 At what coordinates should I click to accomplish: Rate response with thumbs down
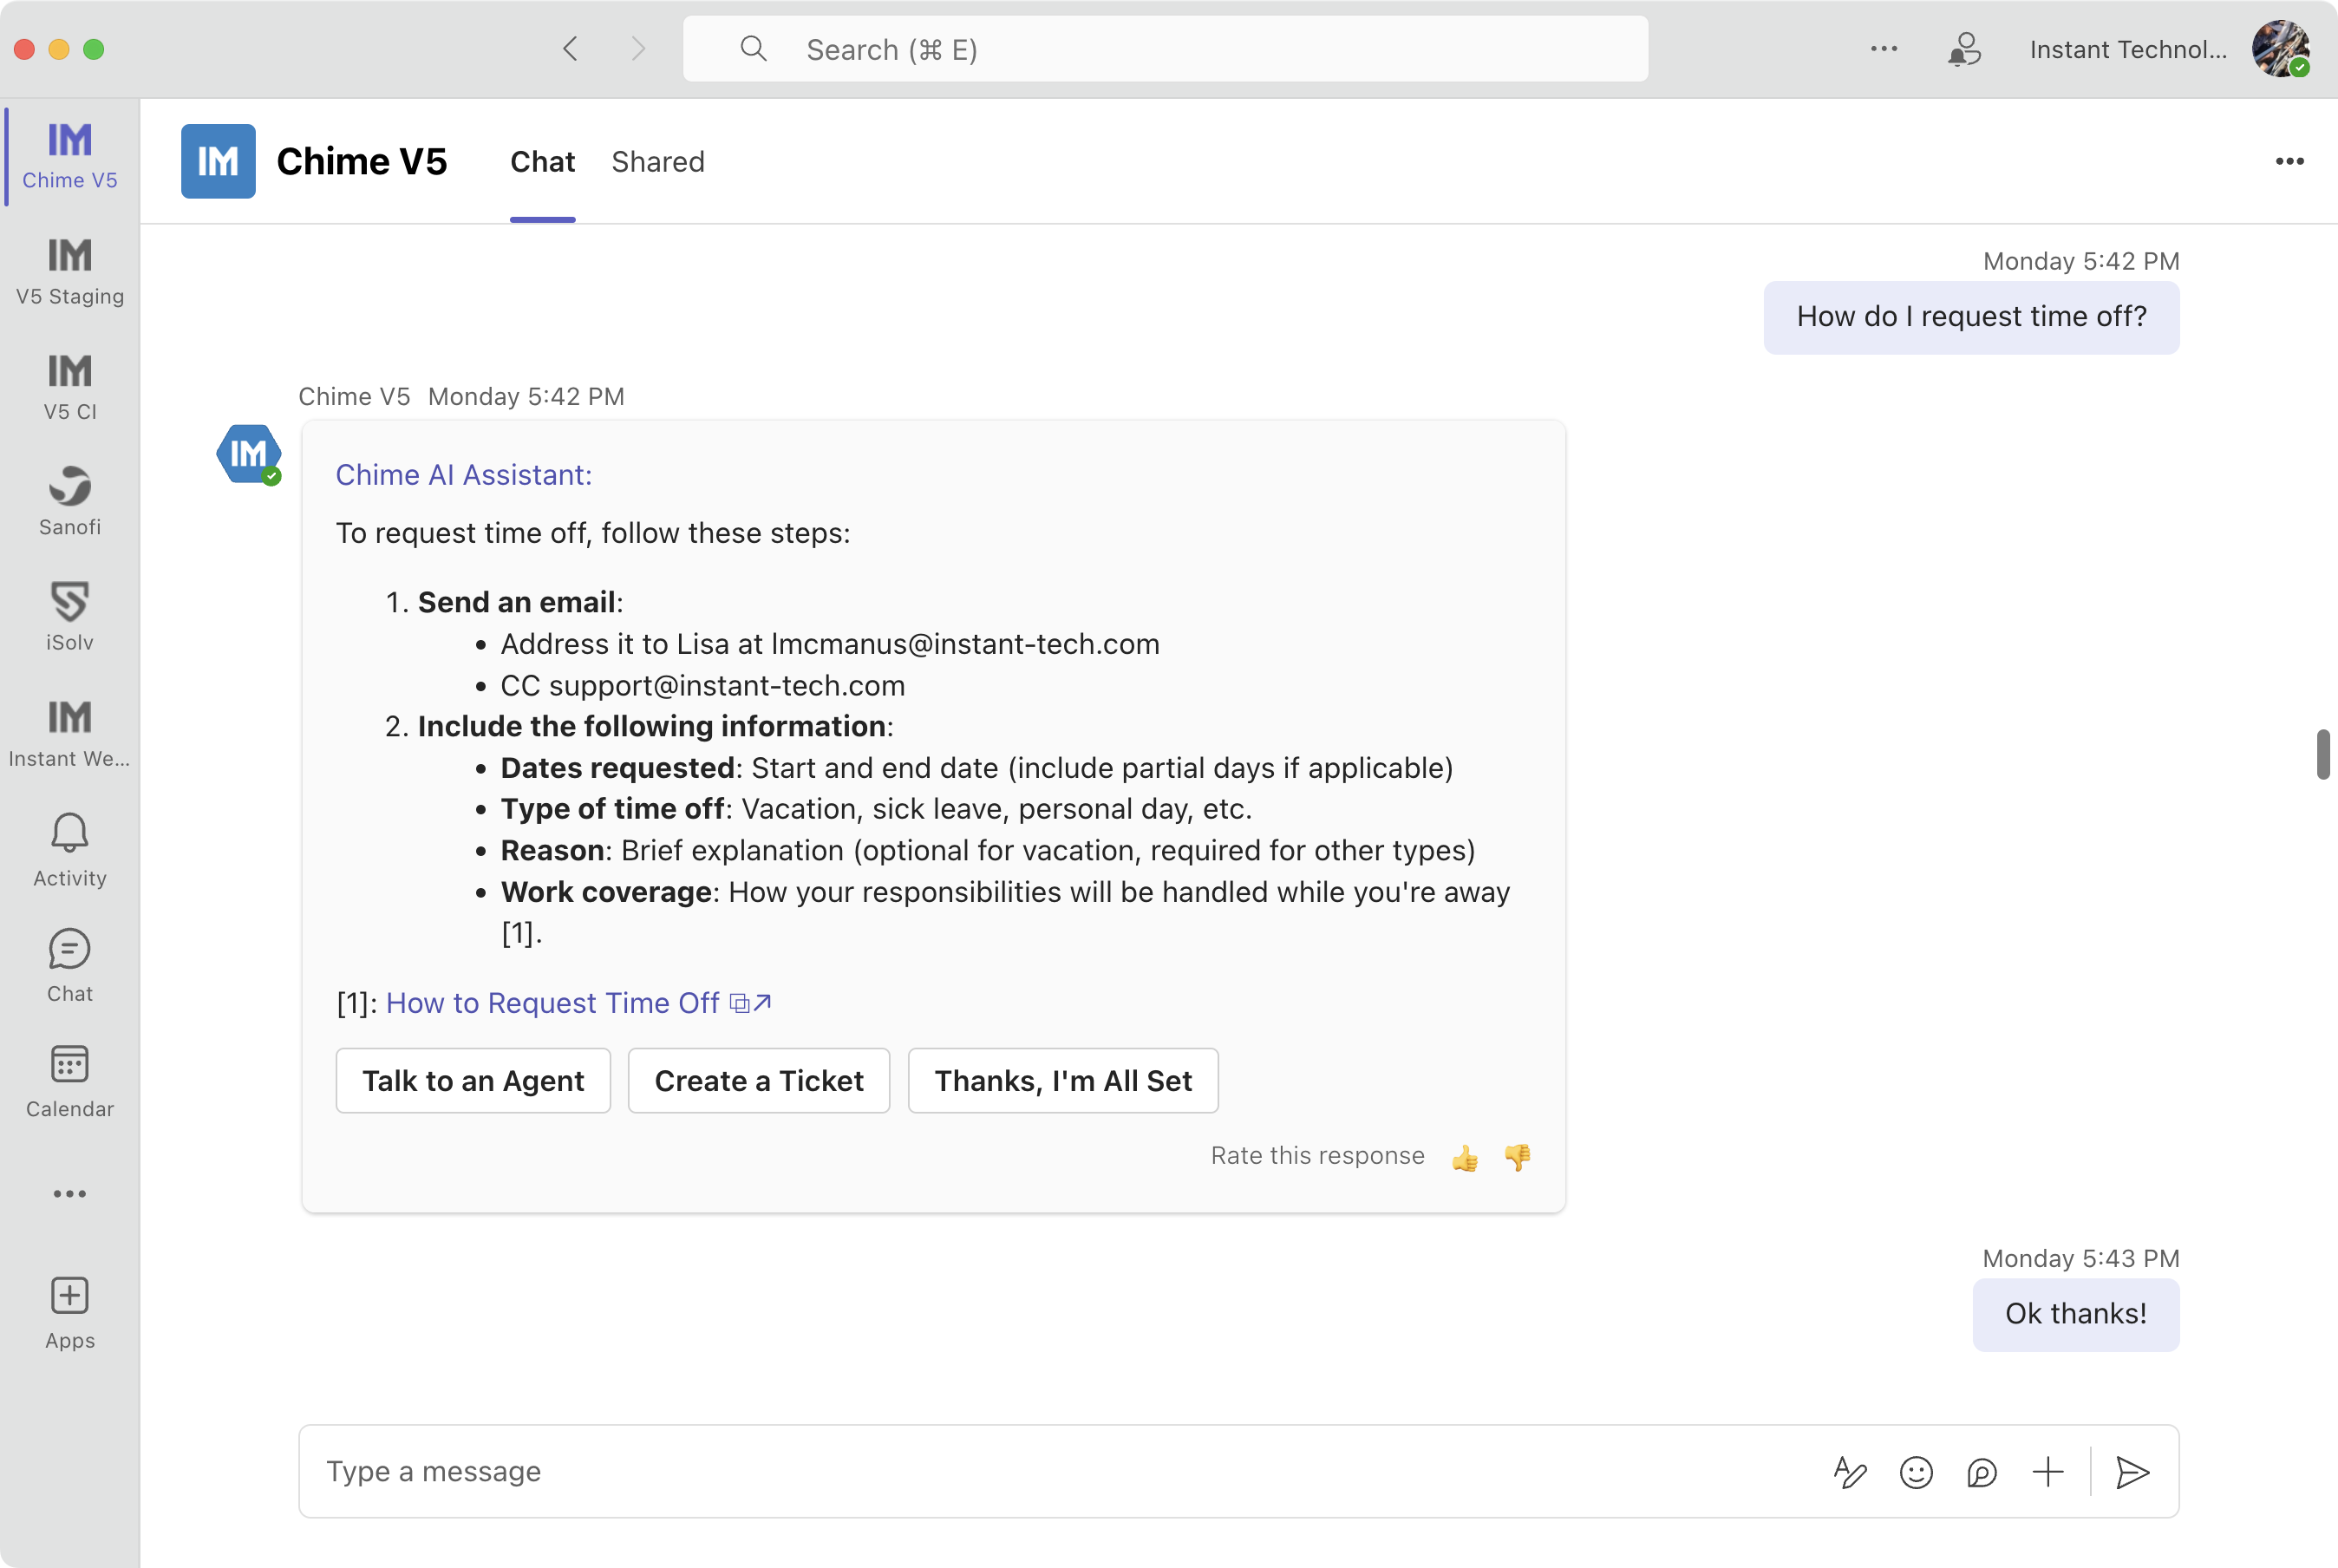(1518, 1157)
